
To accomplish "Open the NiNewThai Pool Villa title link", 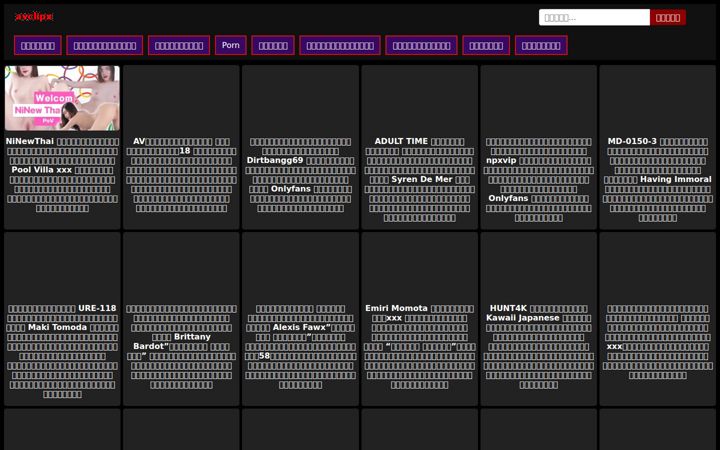I will pyautogui.click(x=62, y=175).
